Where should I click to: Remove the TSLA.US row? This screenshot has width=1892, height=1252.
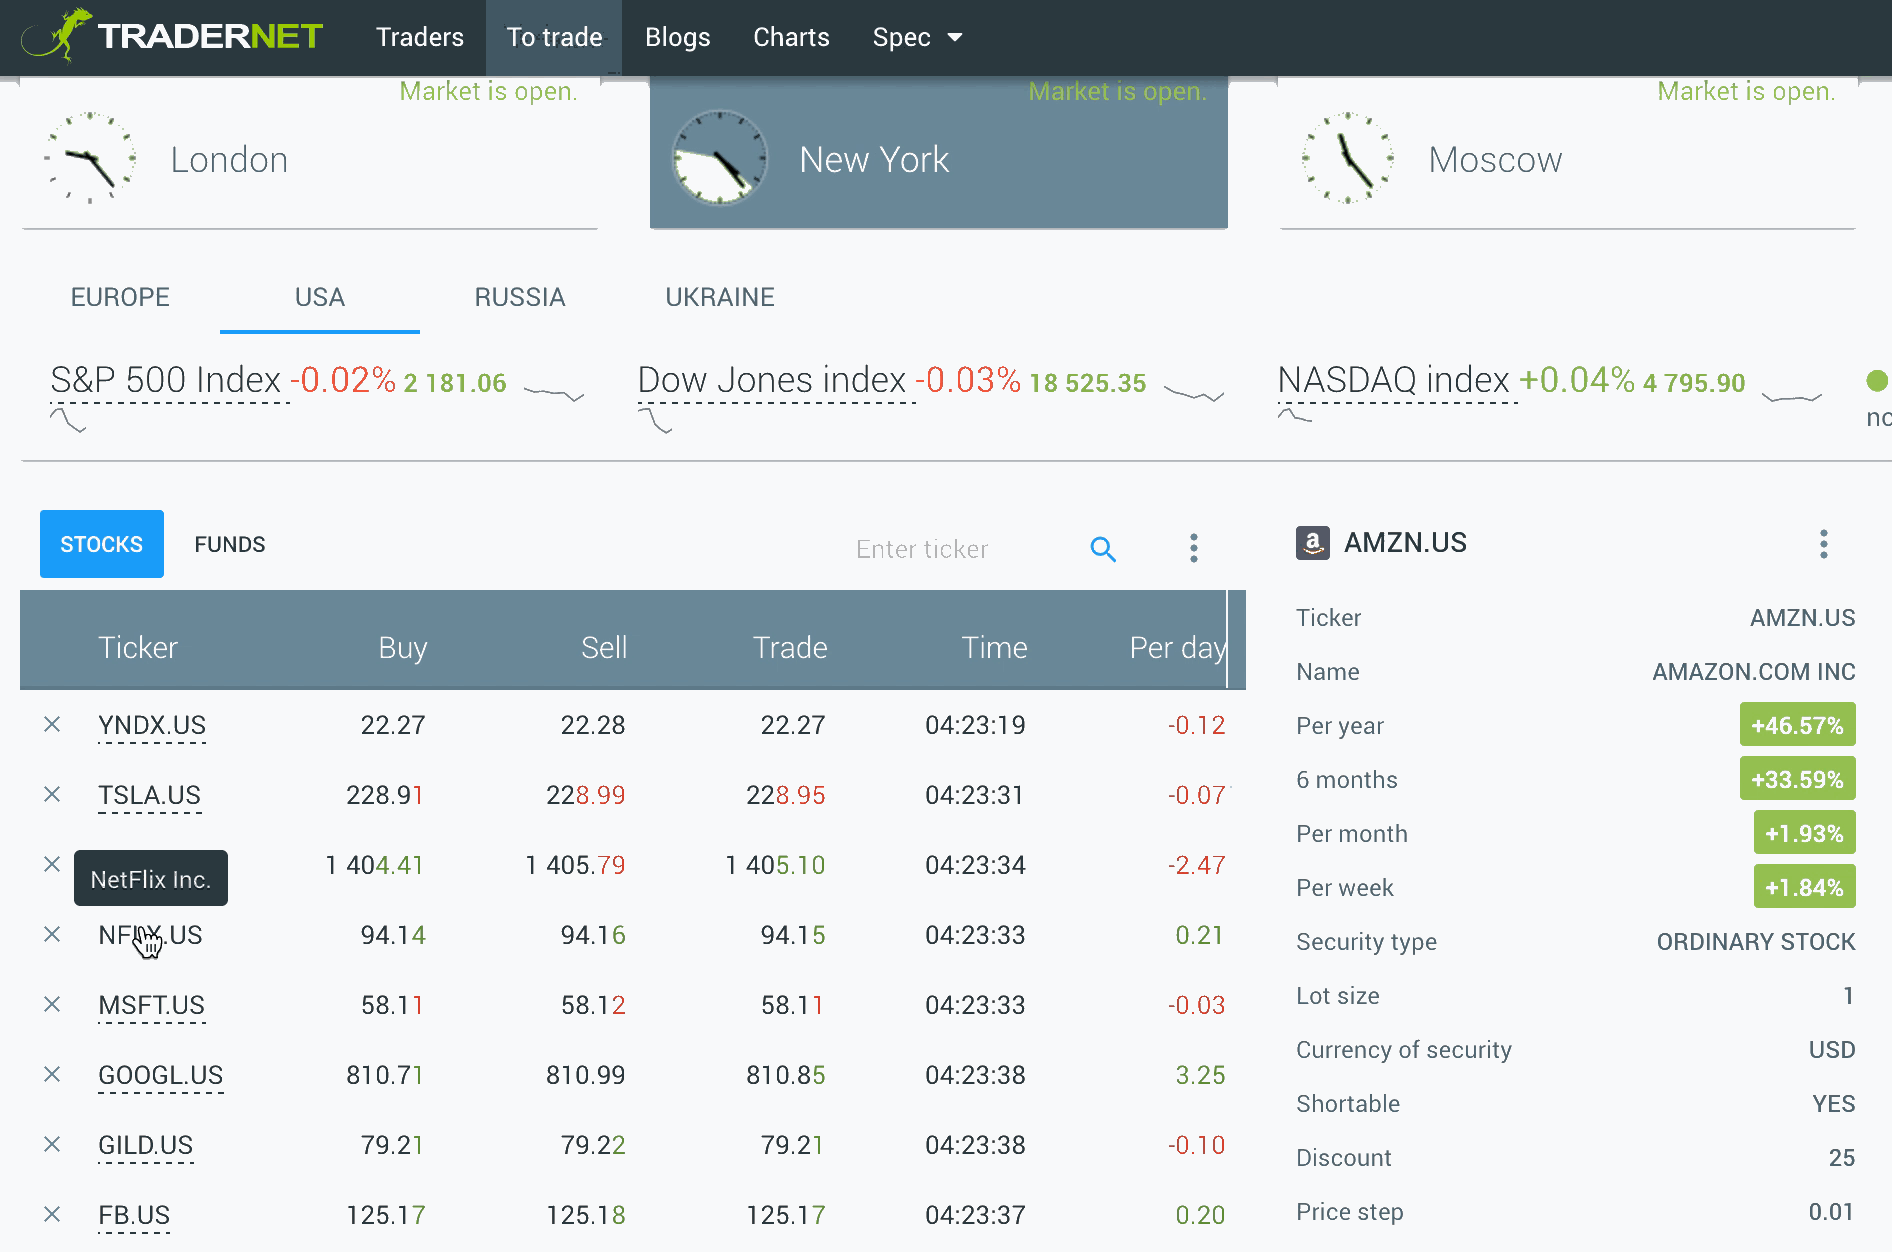point(52,794)
